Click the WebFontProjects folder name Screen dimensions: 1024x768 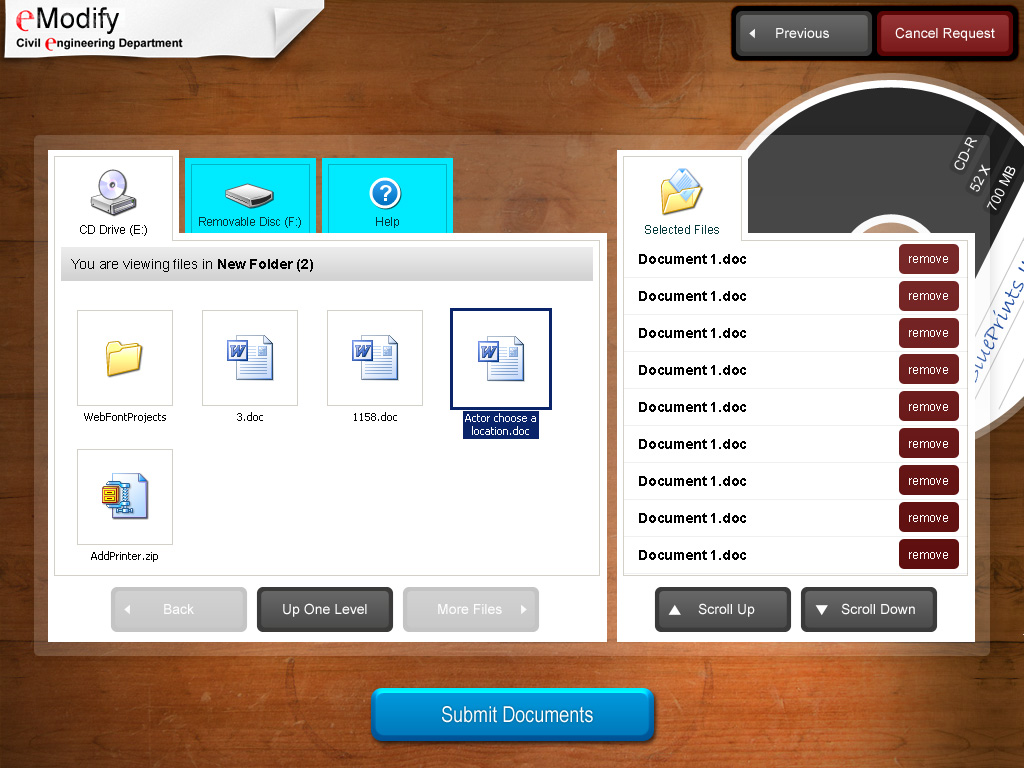(x=125, y=417)
